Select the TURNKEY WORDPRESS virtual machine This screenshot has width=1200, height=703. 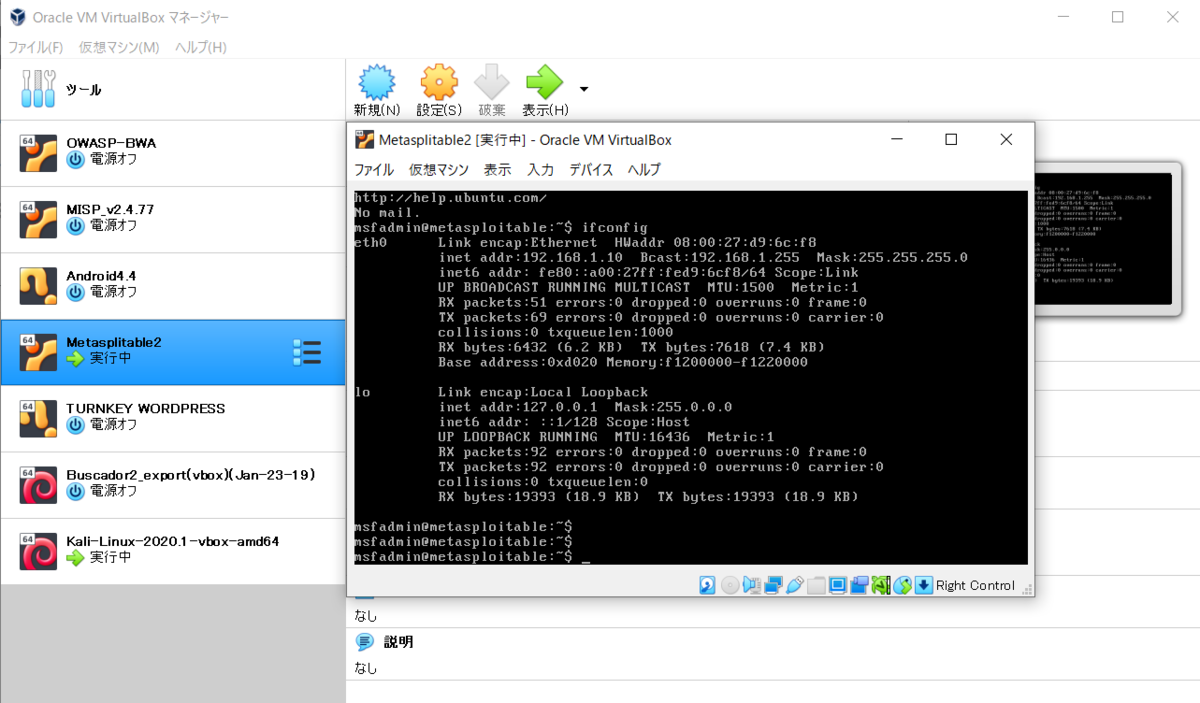pos(172,418)
